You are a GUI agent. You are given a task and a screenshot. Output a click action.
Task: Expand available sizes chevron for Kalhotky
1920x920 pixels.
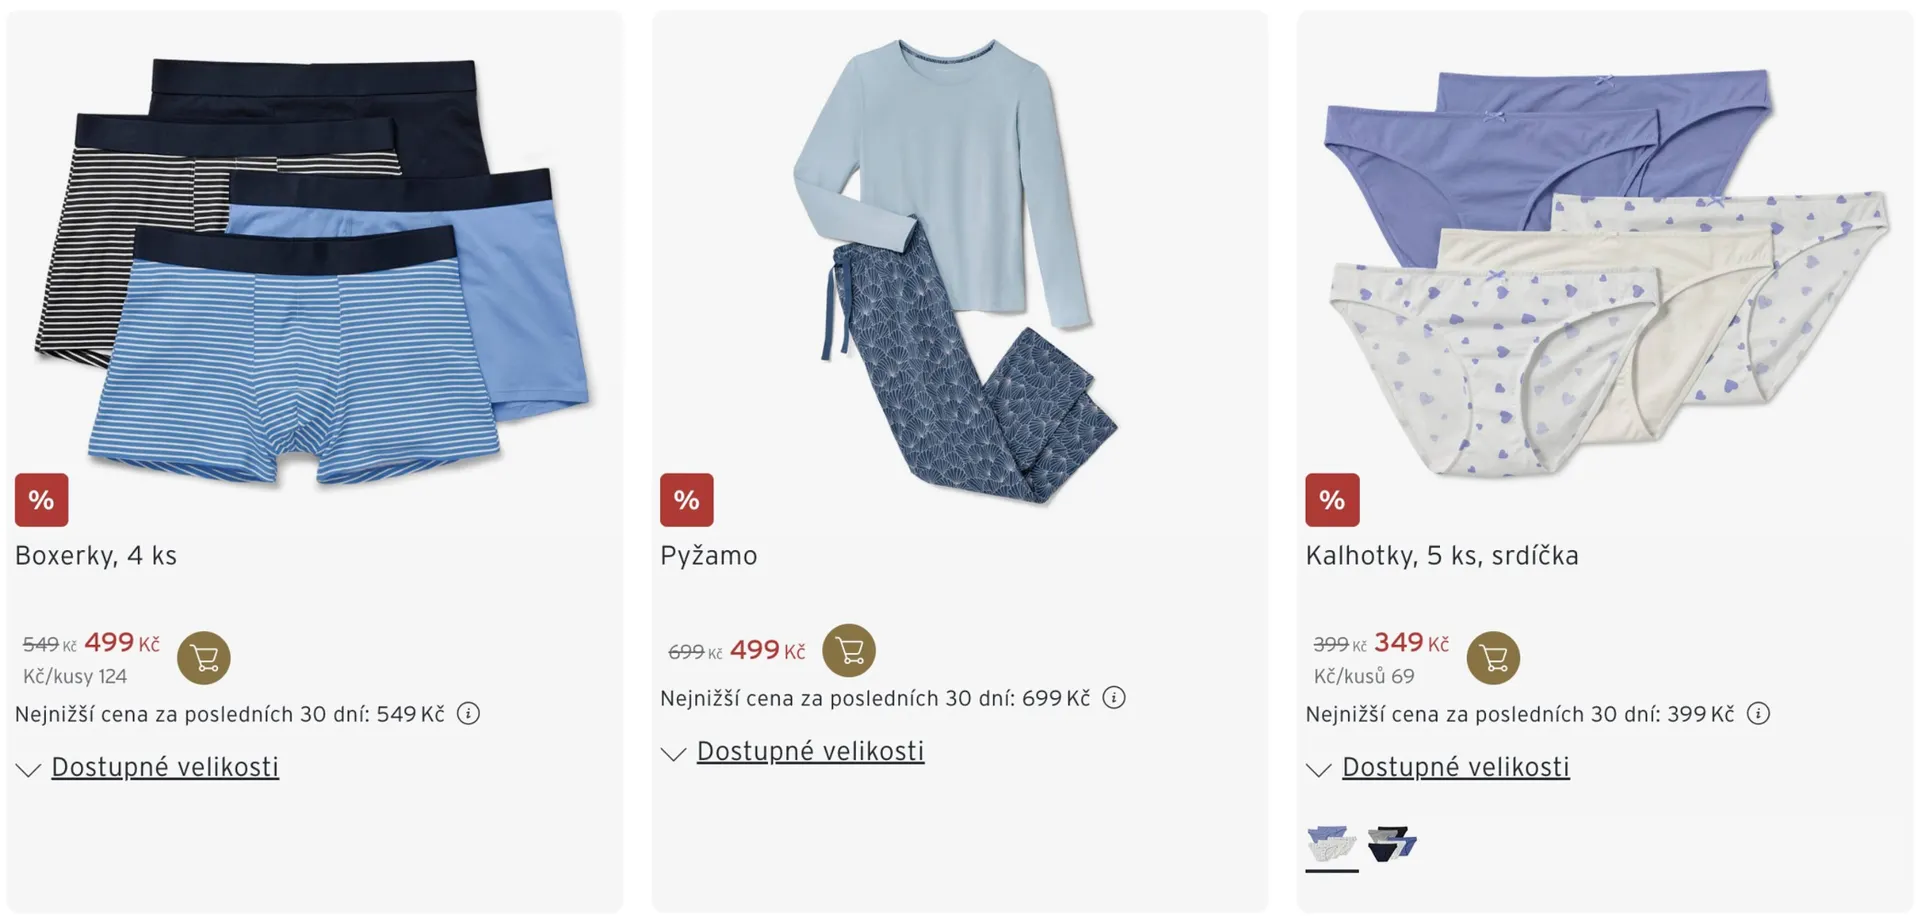tap(1319, 769)
